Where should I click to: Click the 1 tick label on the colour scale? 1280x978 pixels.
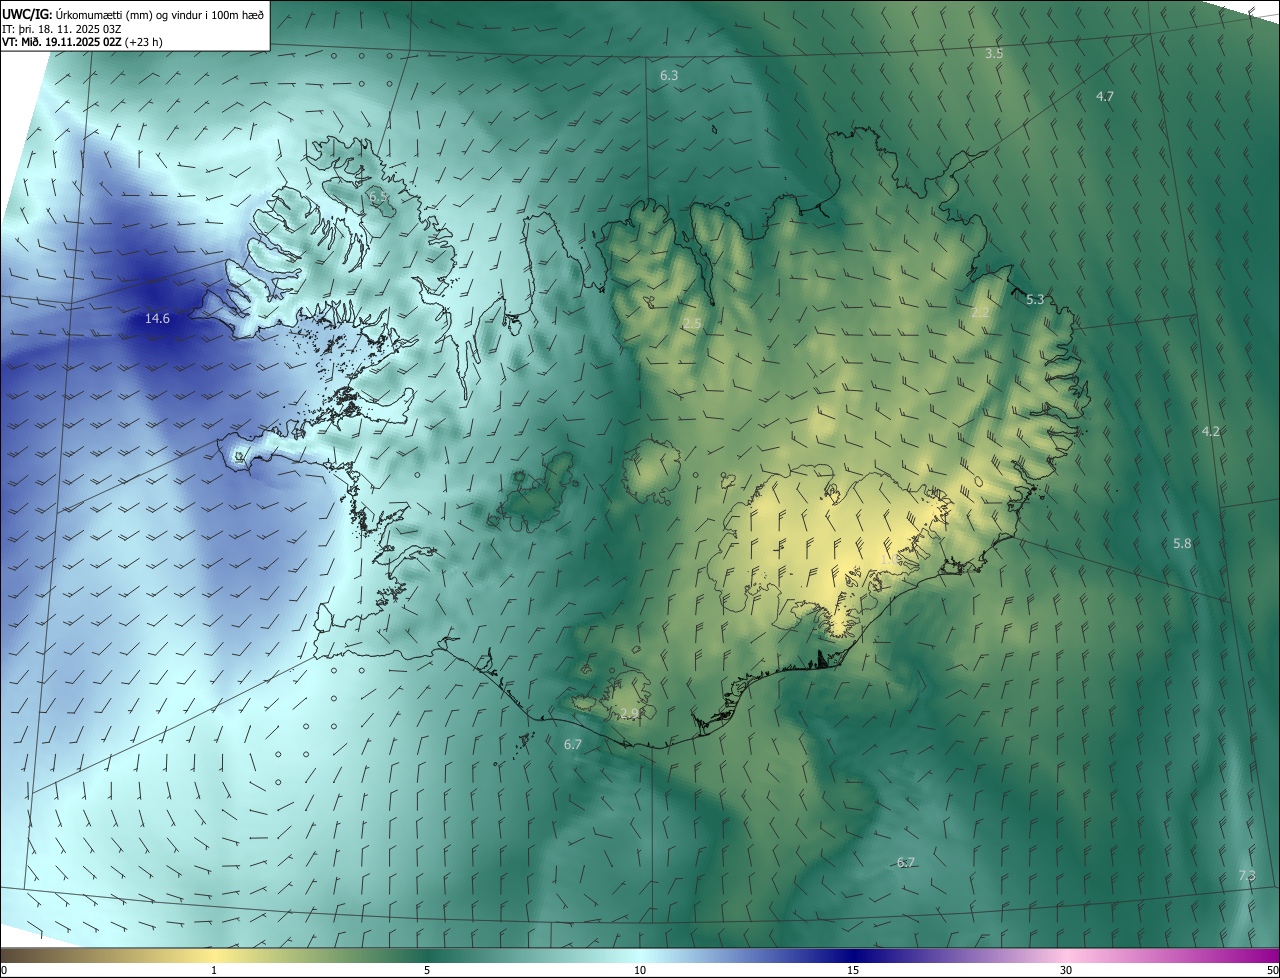(x=214, y=970)
